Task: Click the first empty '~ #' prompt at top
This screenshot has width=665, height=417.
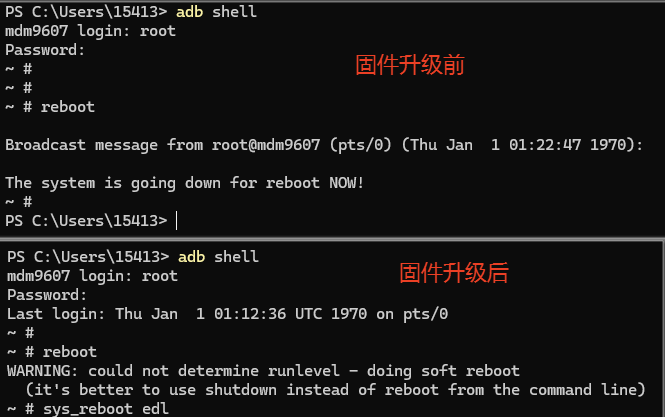Action: [x=19, y=69]
